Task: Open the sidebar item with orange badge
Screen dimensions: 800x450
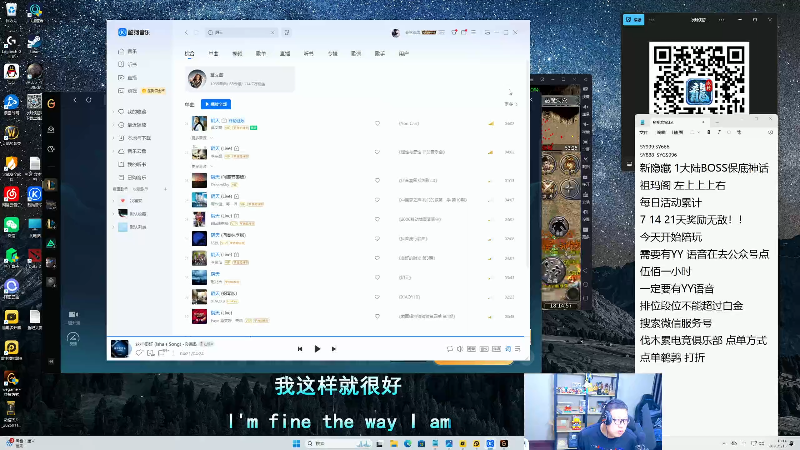Action: tap(142, 91)
